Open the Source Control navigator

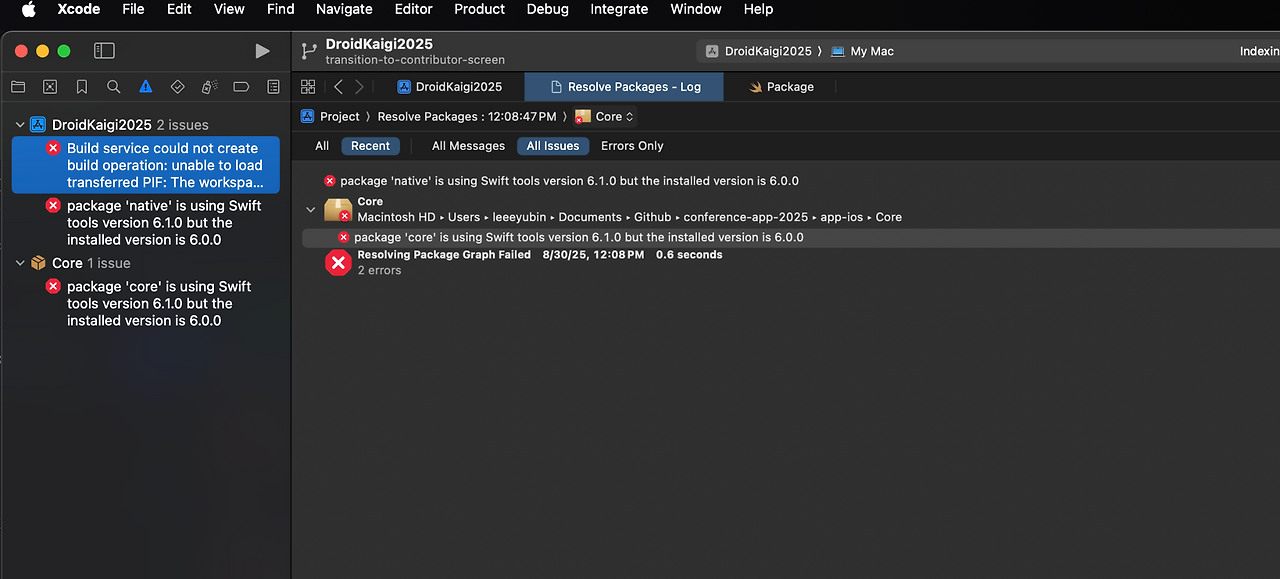click(x=50, y=87)
